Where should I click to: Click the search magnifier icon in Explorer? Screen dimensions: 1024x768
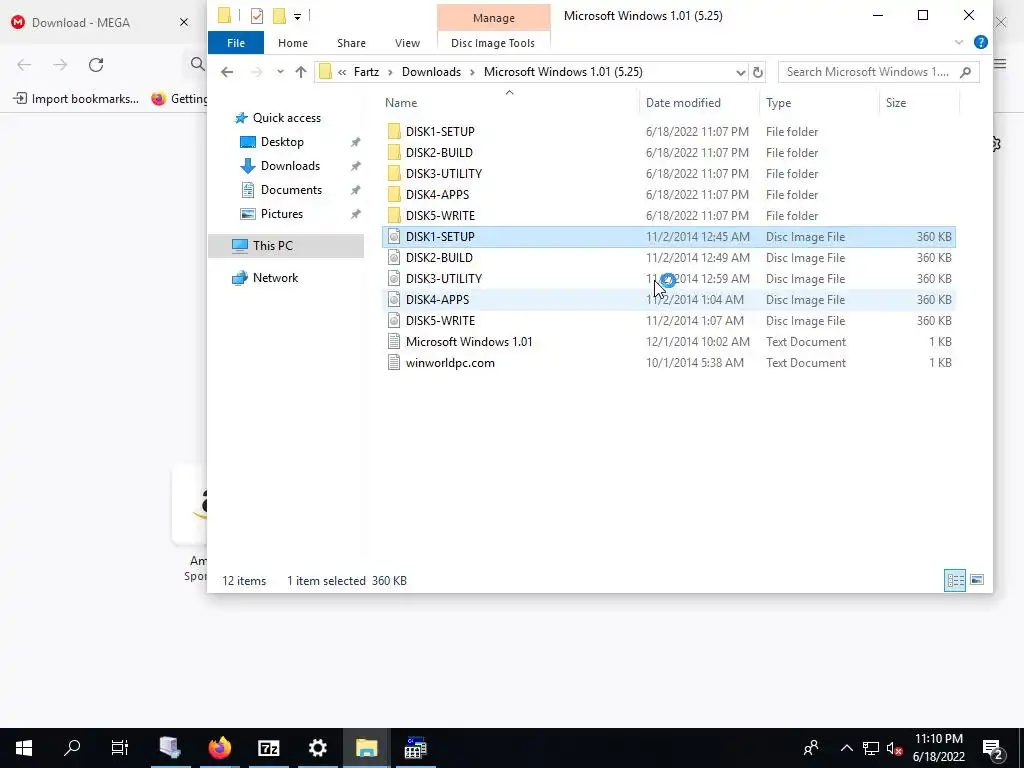pos(965,72)
